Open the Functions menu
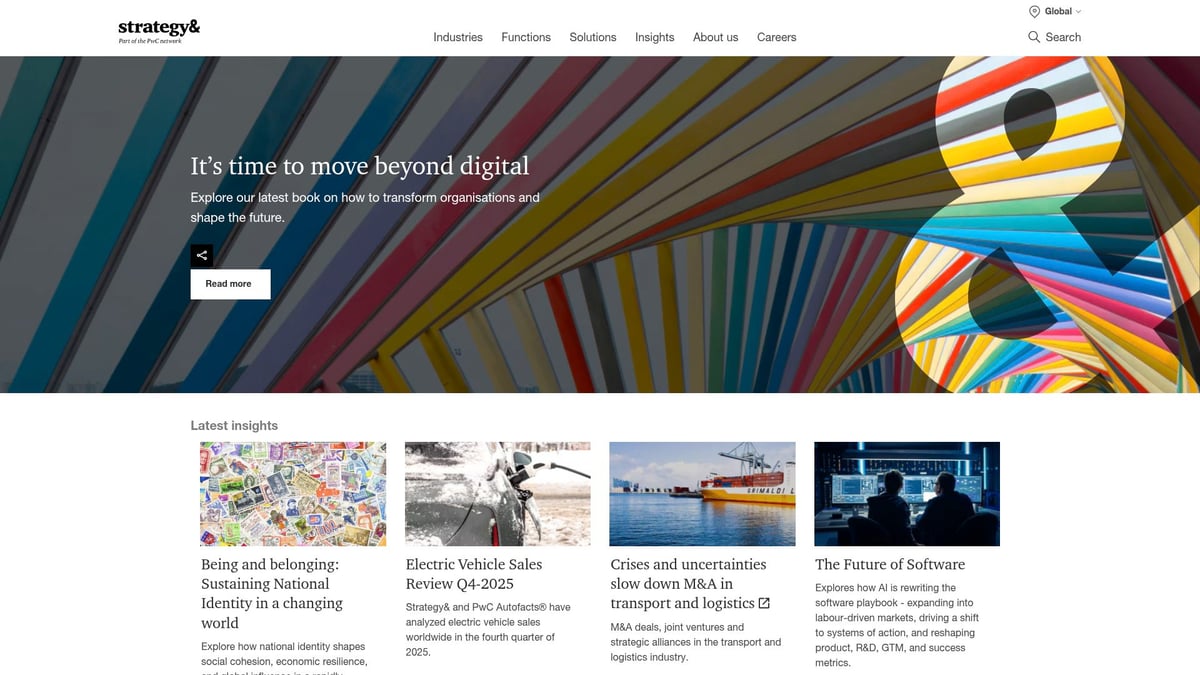Screen dimensions: 1200x675 pos(526,37)
